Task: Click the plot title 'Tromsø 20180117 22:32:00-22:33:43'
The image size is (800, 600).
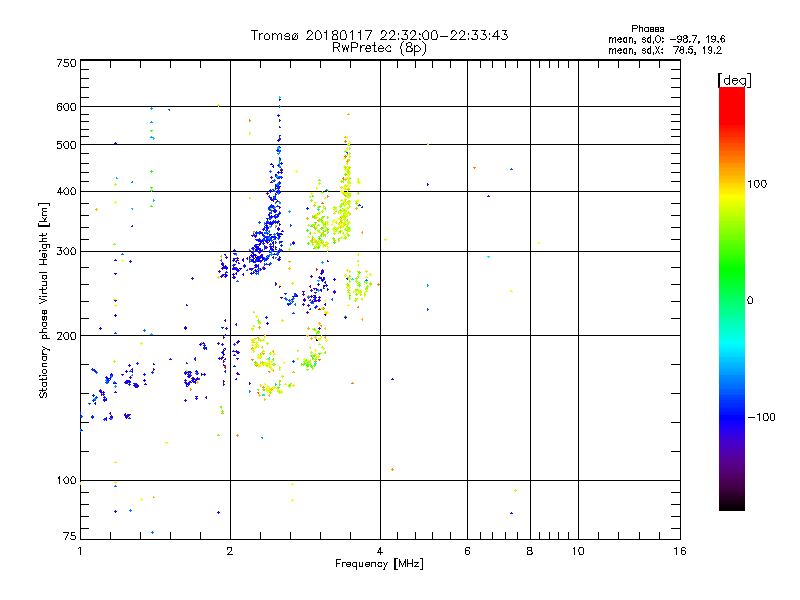Action: point(379,35)
